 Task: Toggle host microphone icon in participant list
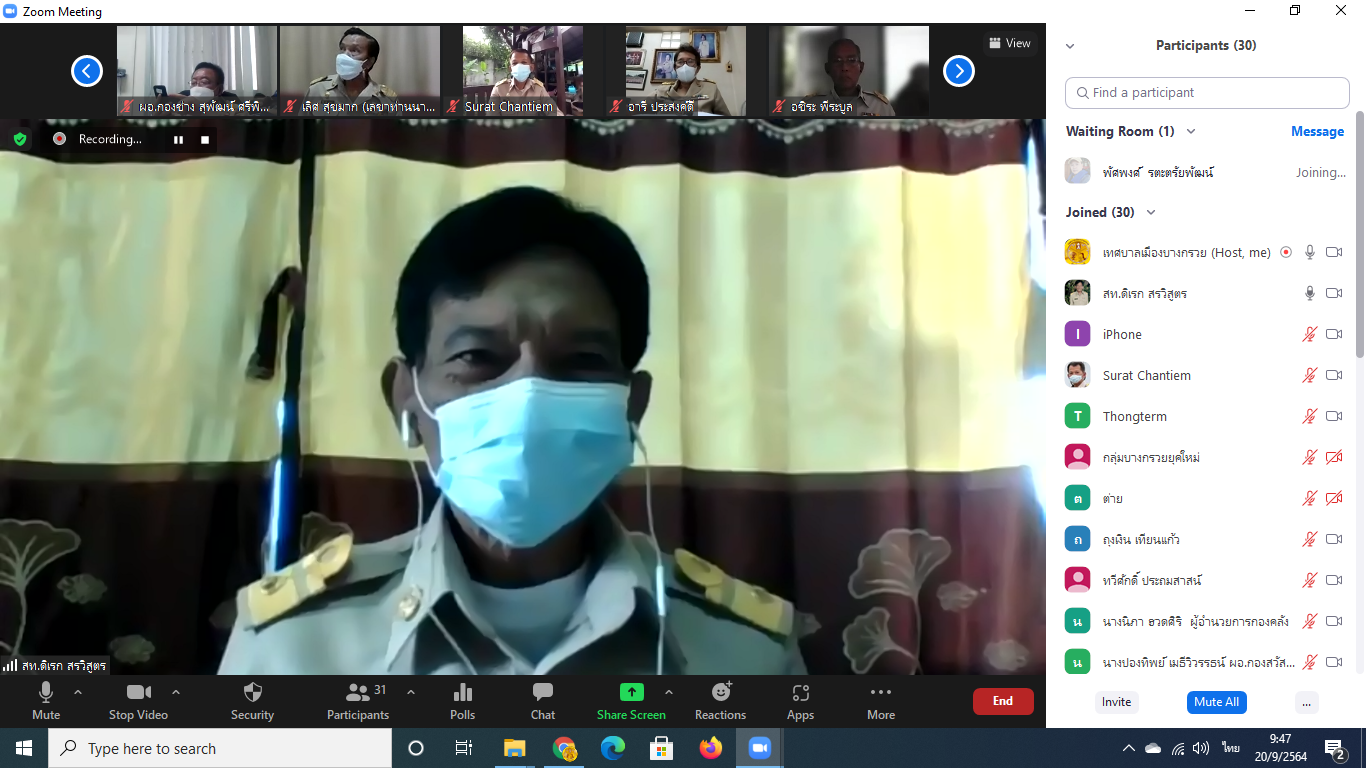coord(1310,252)
